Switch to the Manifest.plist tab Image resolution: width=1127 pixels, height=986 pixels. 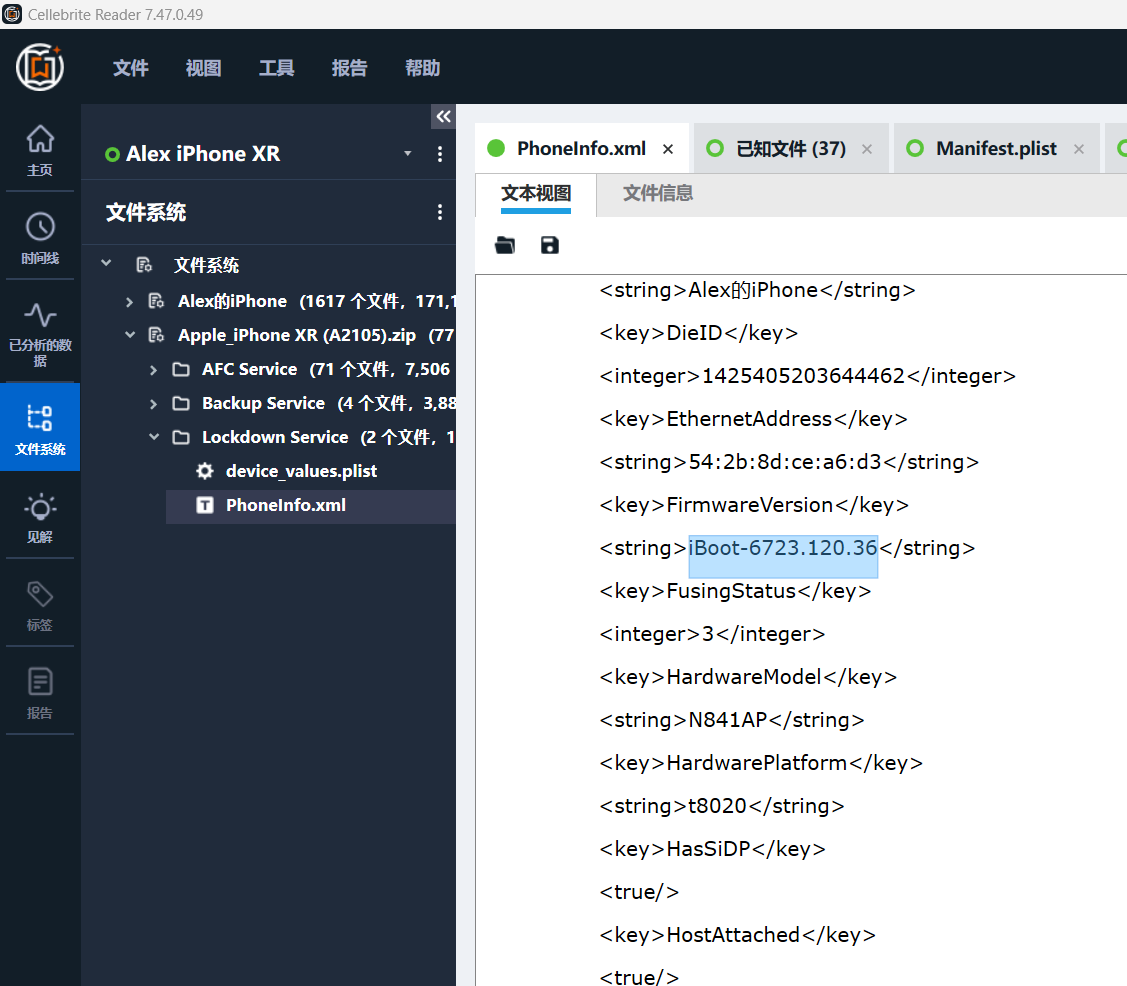pos(996,149)
